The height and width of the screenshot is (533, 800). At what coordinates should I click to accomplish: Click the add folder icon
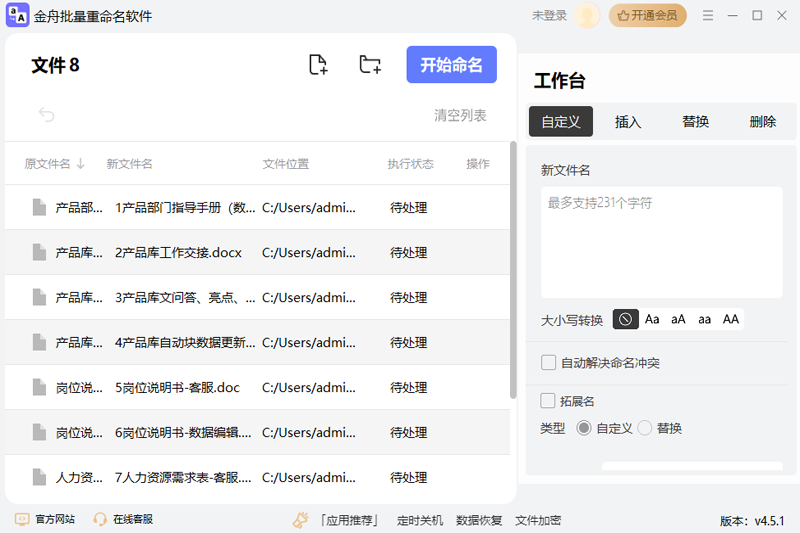click(x=370, y=65)
